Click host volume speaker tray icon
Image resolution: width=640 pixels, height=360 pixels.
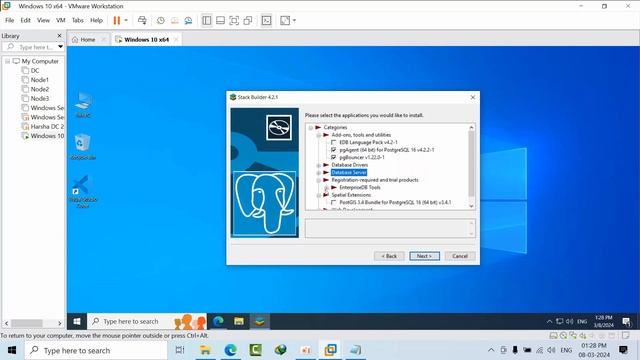552,350
